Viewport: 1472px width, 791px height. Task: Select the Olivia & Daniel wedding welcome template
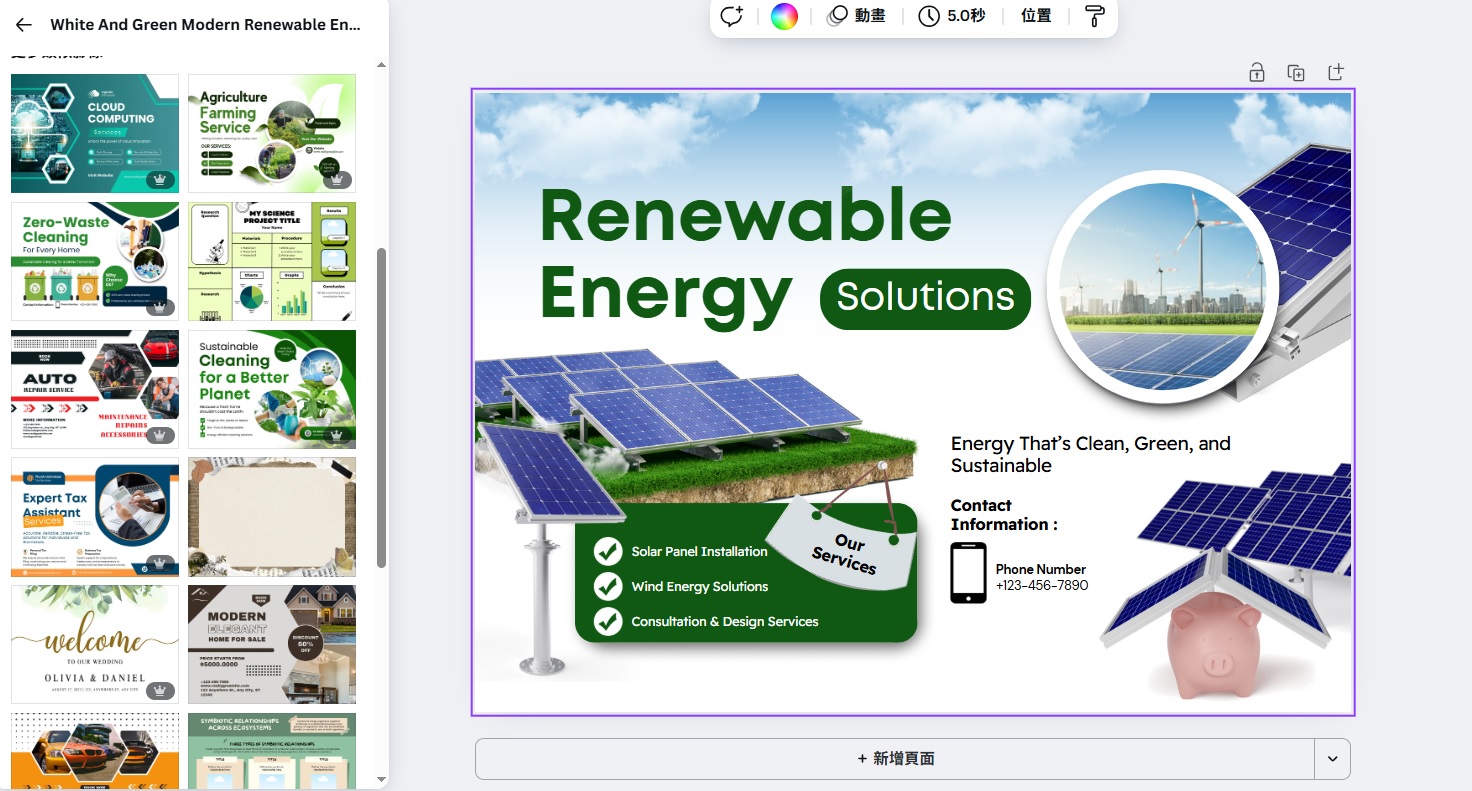click(x=95, y=644)
